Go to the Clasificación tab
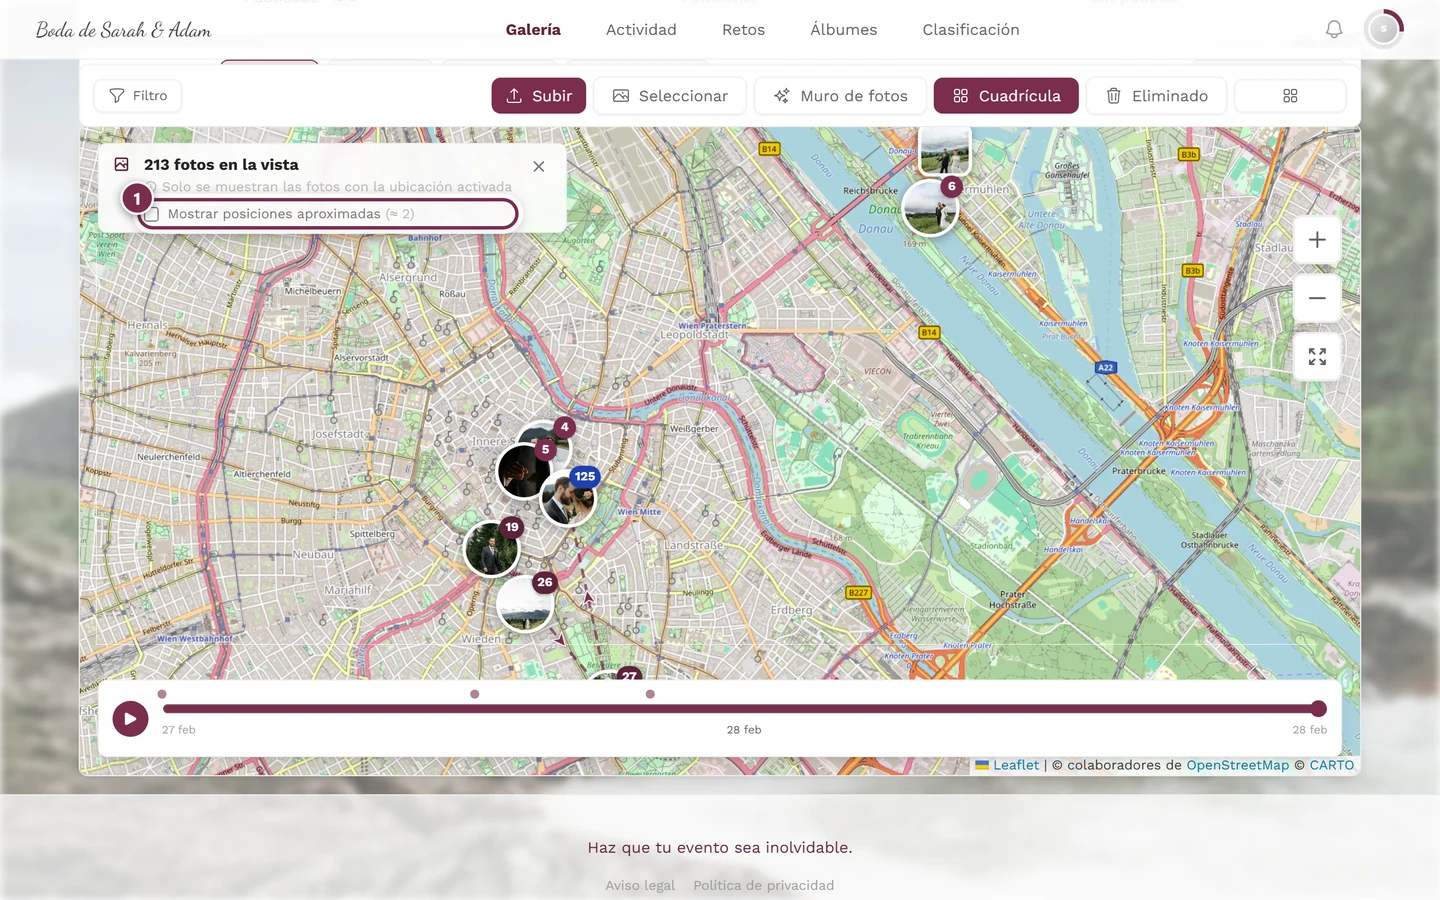The width and height of the screenshot is (1440, 900). 971,30
